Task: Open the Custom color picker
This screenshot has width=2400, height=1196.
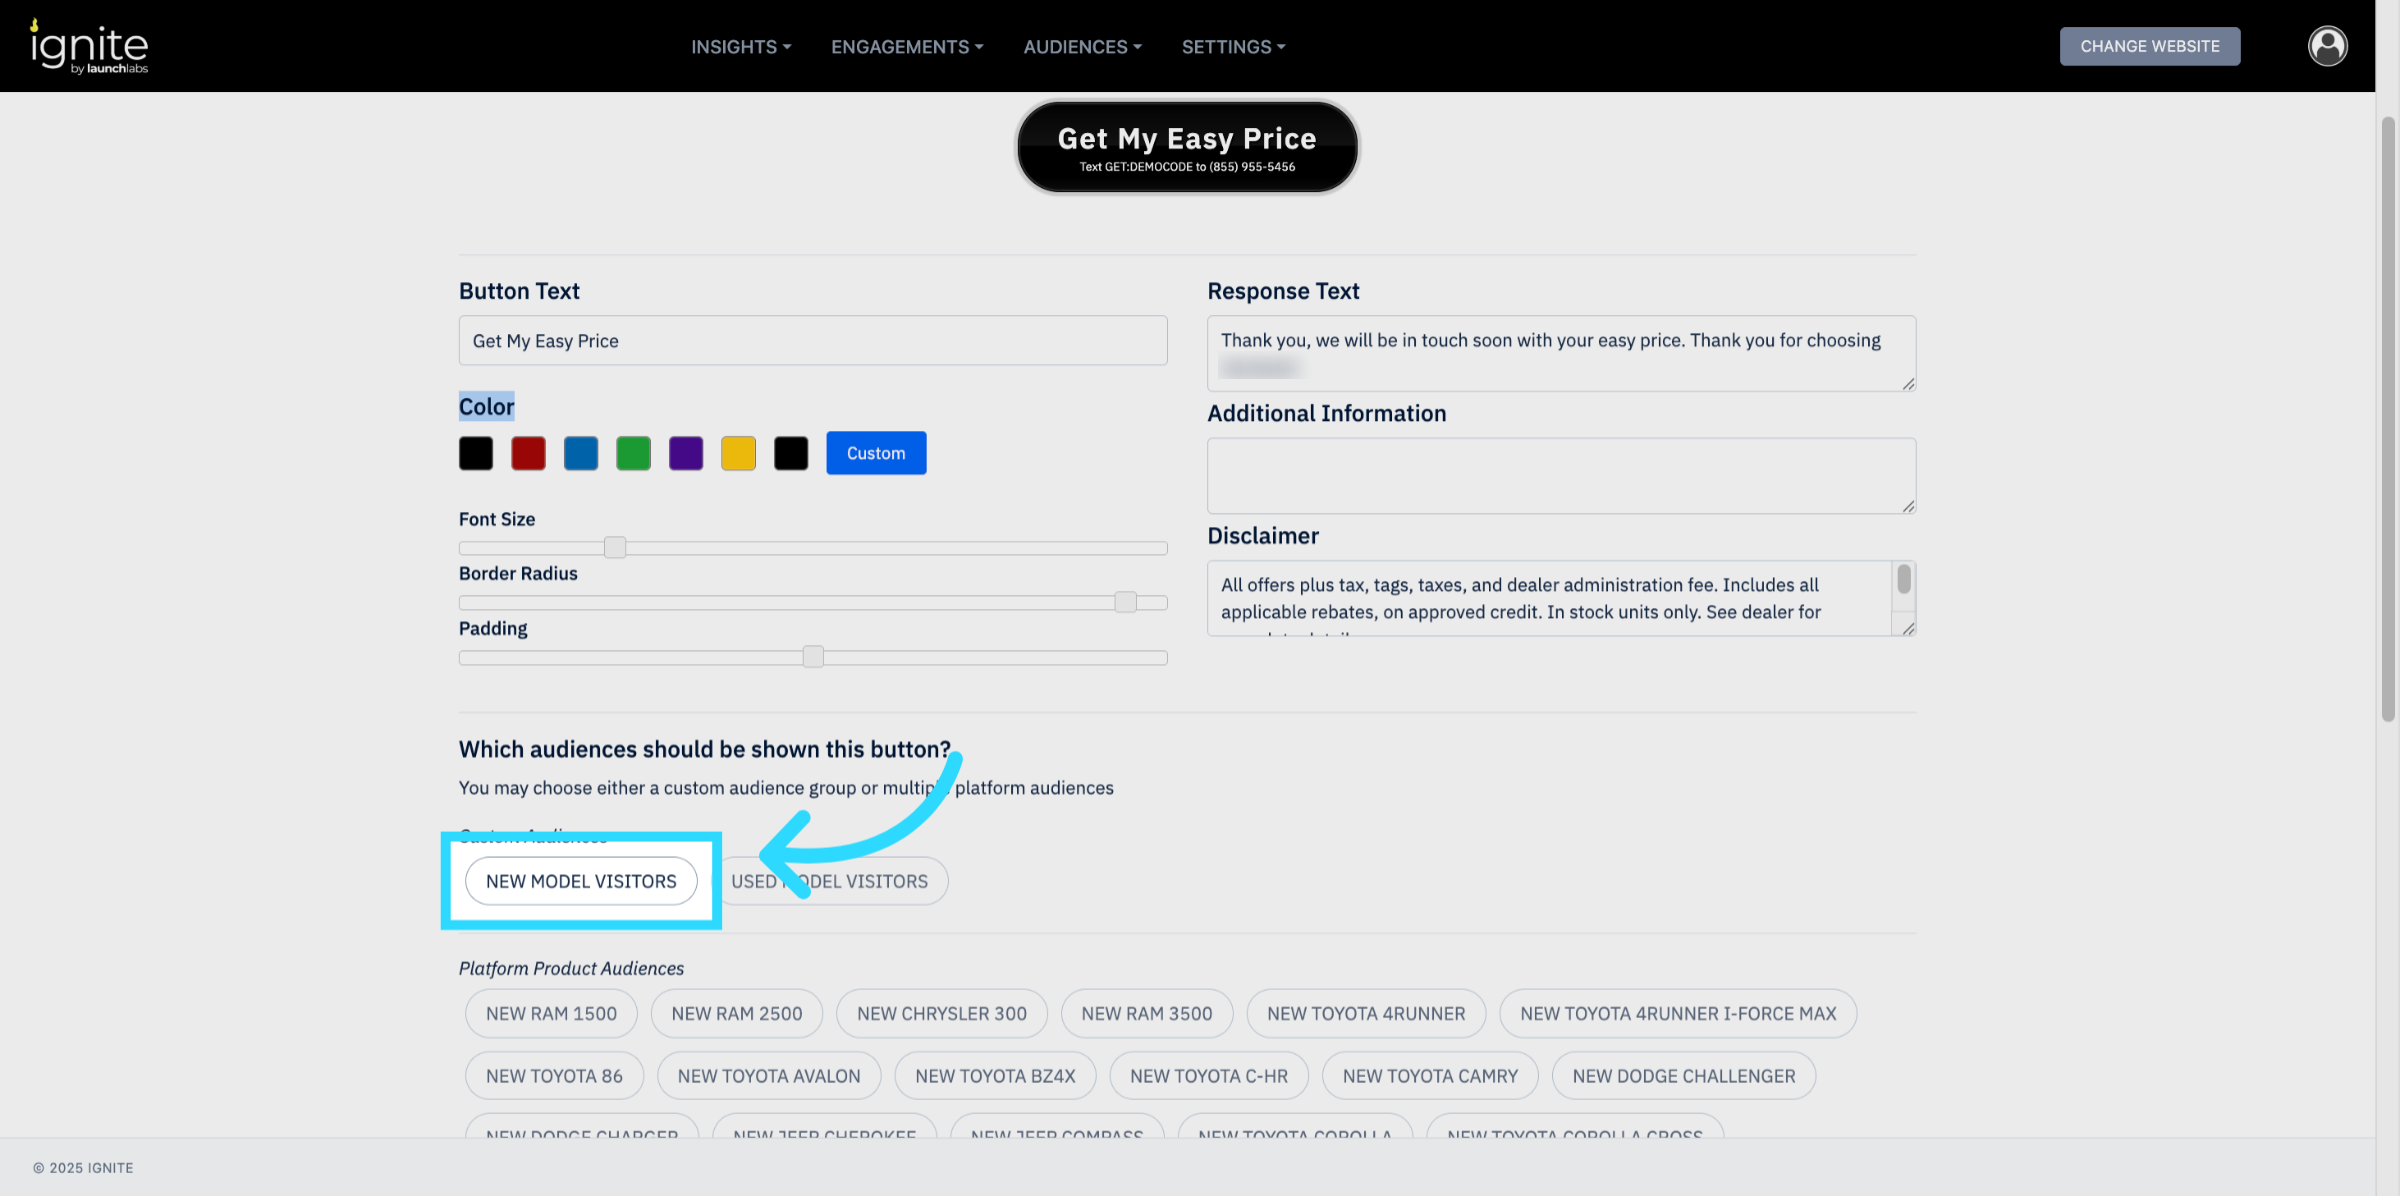Action: coord(876,453)
